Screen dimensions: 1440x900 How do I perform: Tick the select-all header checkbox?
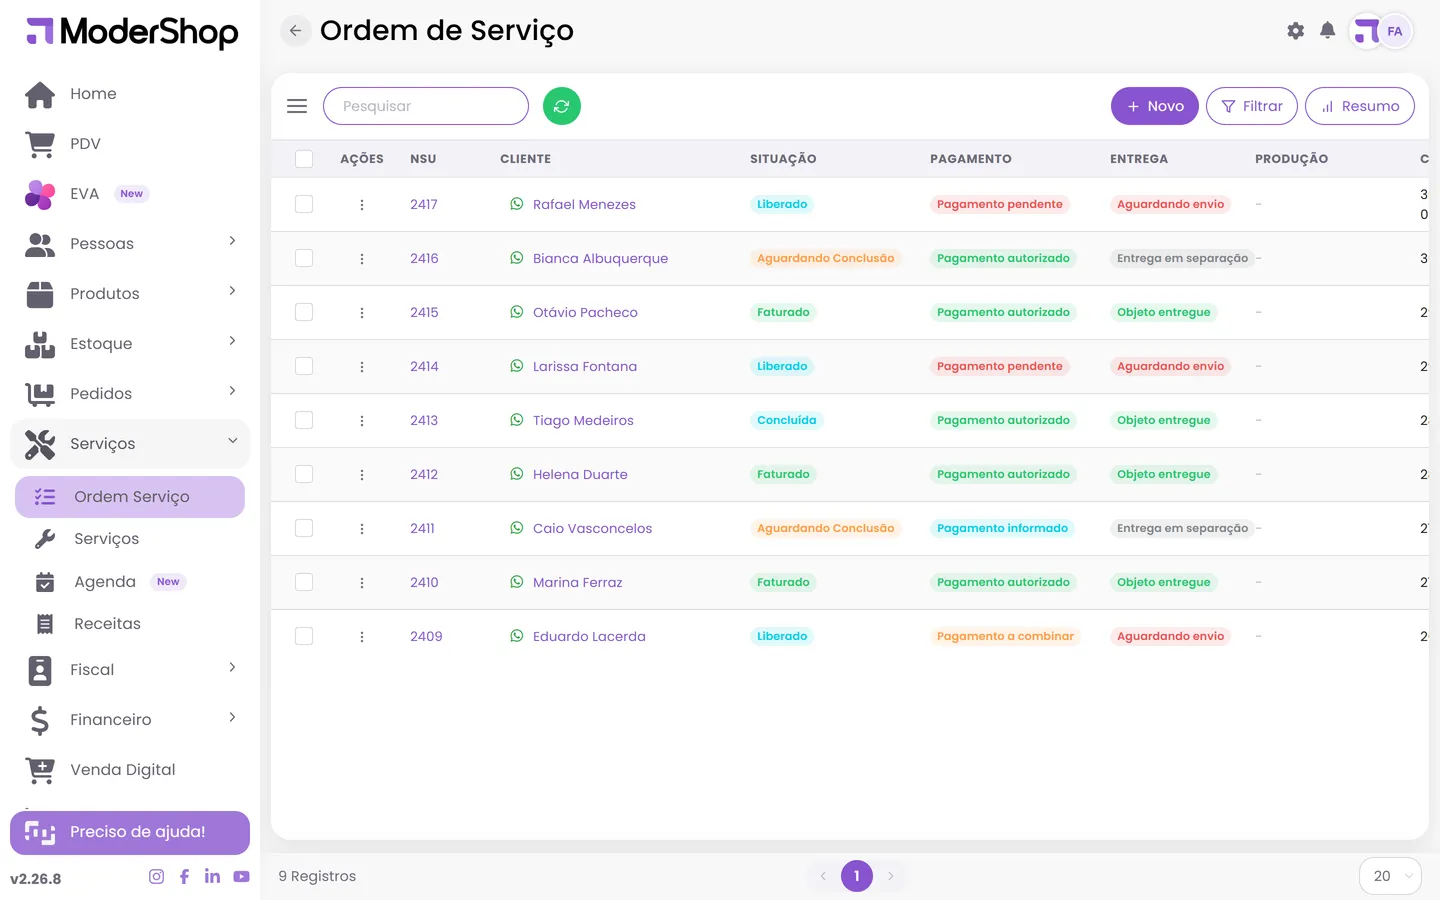[304, 159]
